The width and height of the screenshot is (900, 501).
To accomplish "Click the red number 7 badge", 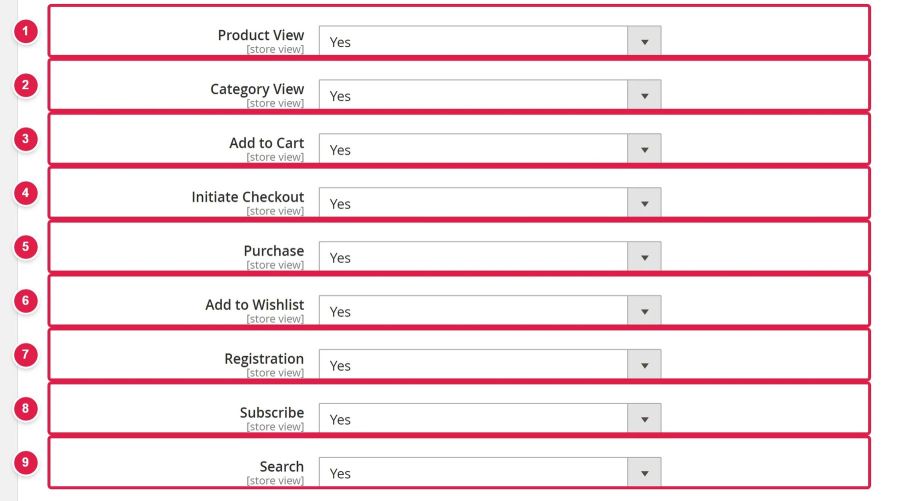I will coord(26,355).
